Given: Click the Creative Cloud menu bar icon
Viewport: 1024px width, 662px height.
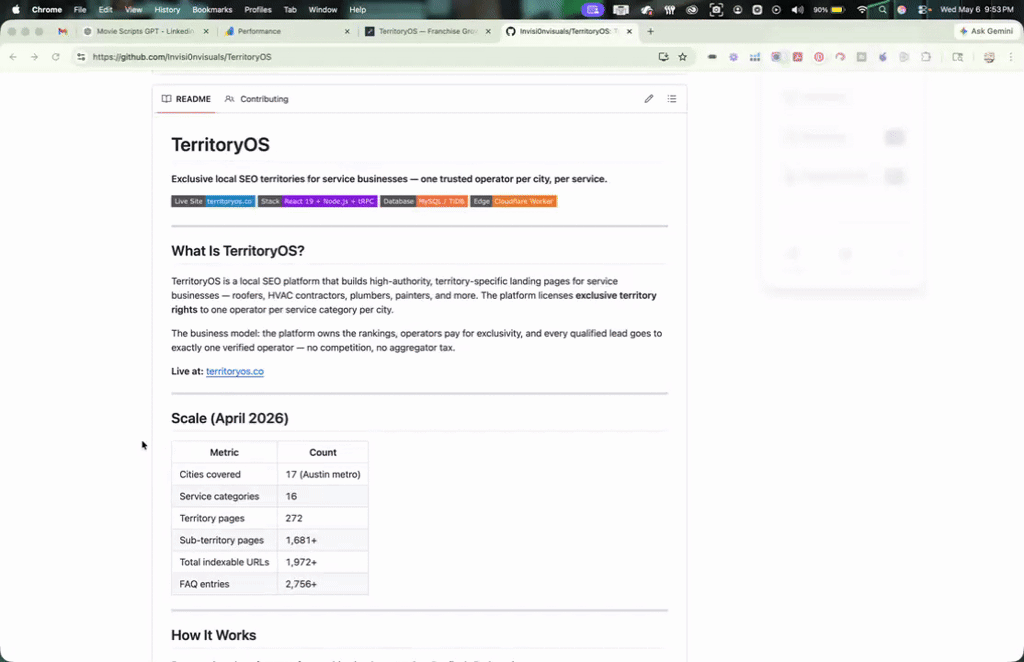Looking at the screenshot, I should 692,10.
